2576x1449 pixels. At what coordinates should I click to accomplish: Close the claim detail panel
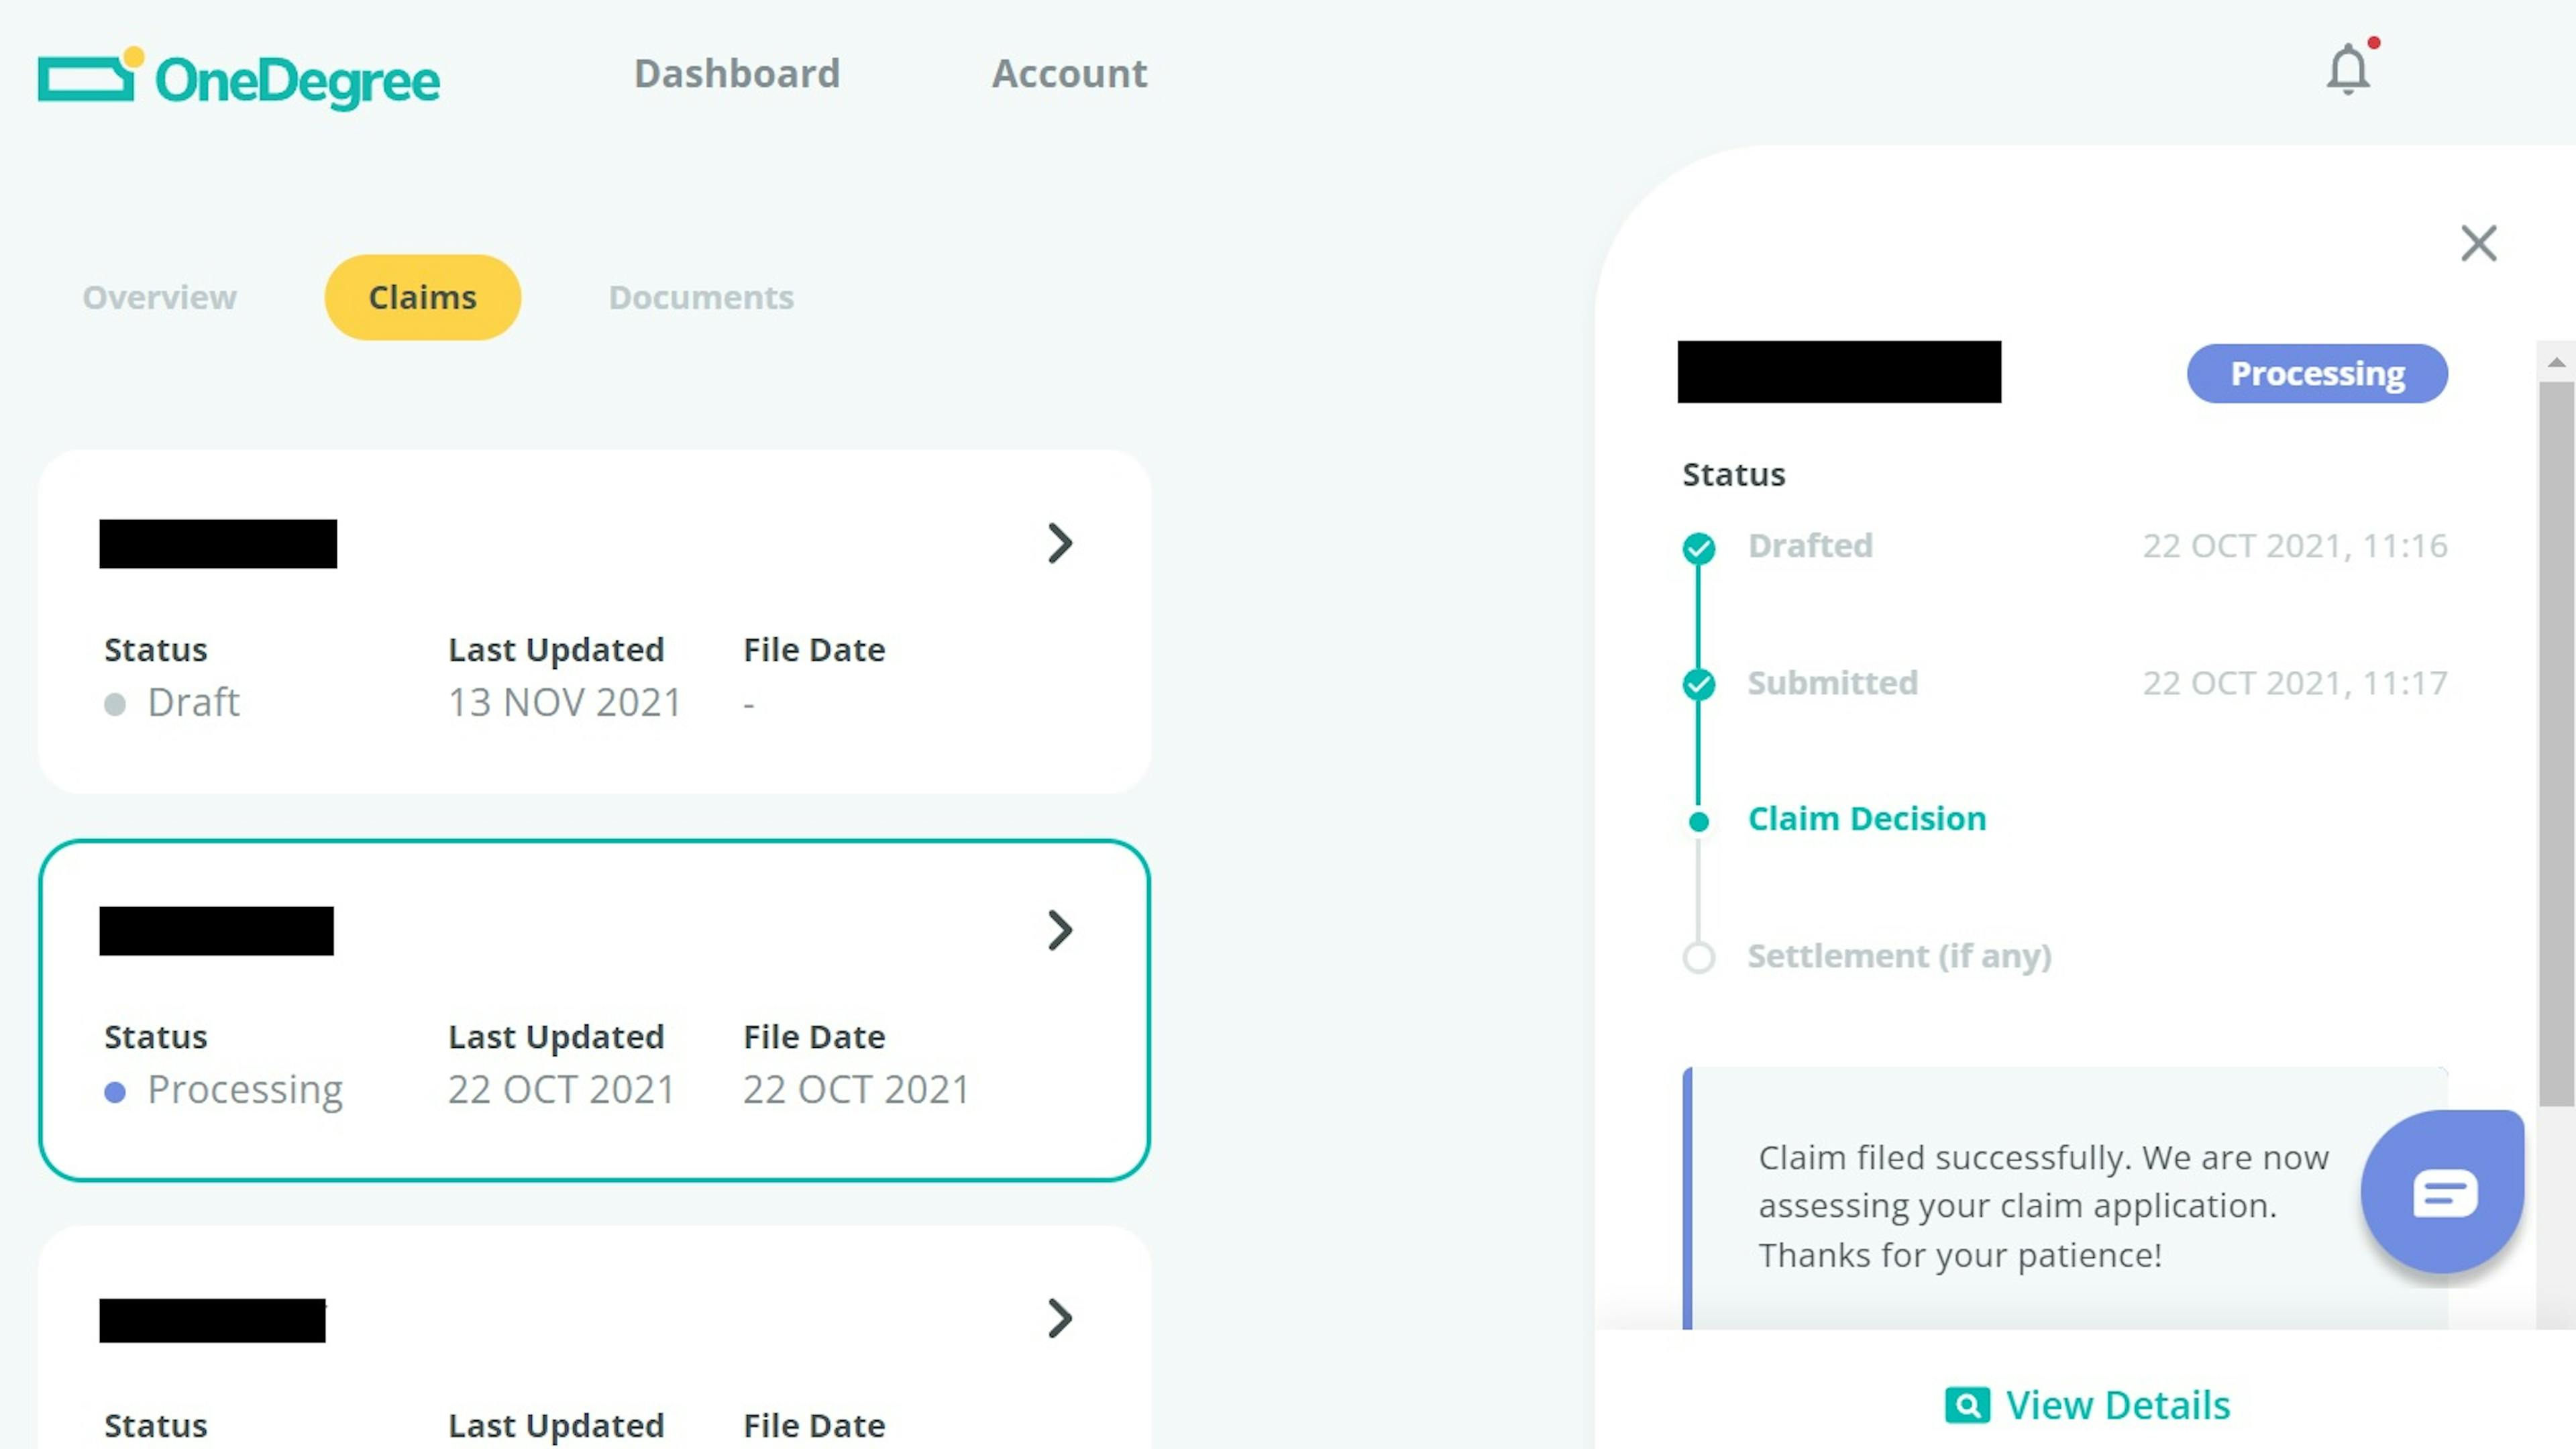tap(2479, 242)
